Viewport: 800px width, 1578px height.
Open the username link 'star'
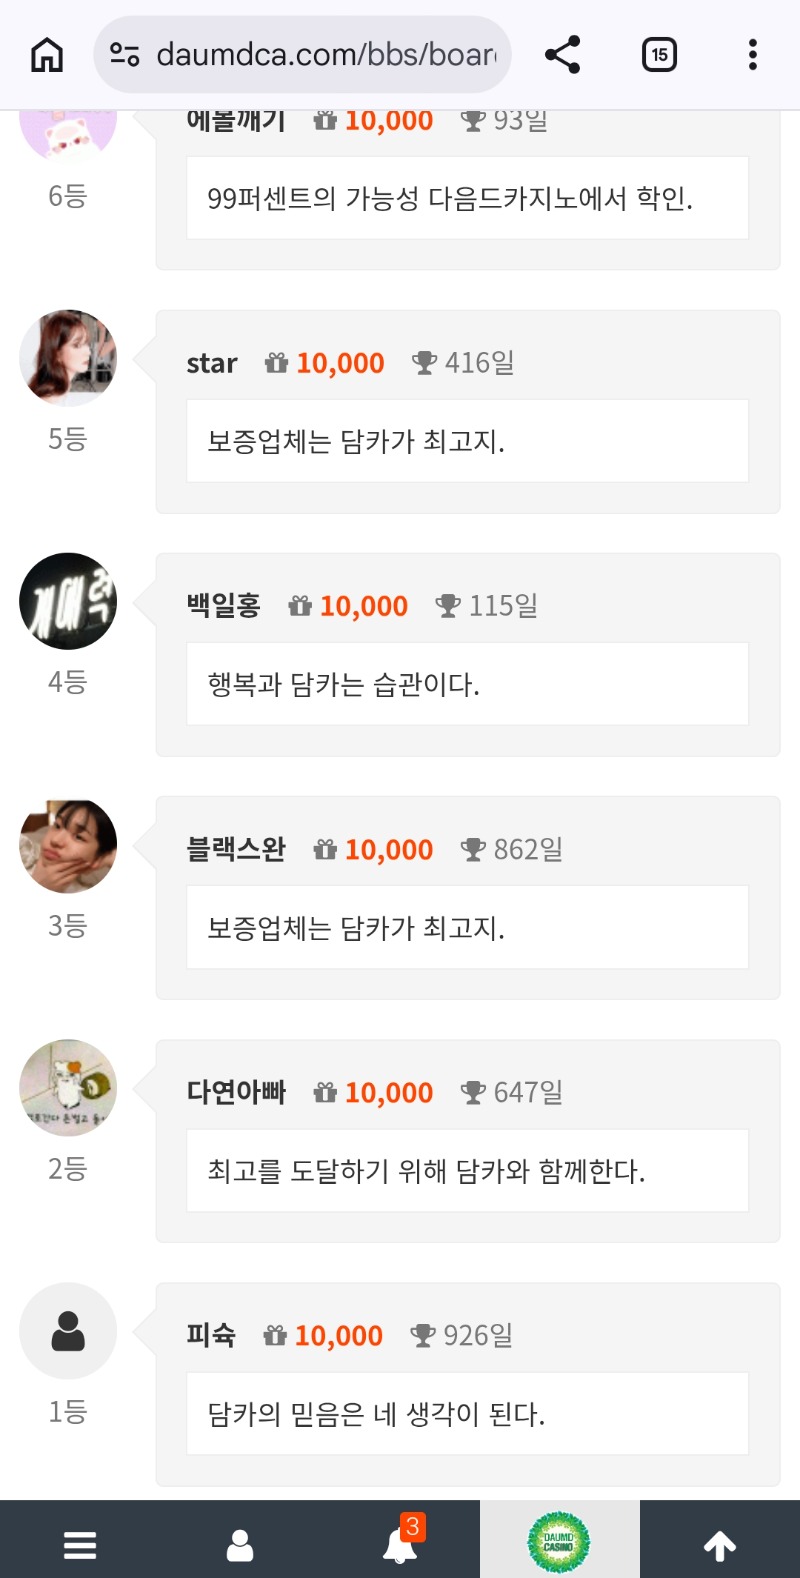pos(212,363)
